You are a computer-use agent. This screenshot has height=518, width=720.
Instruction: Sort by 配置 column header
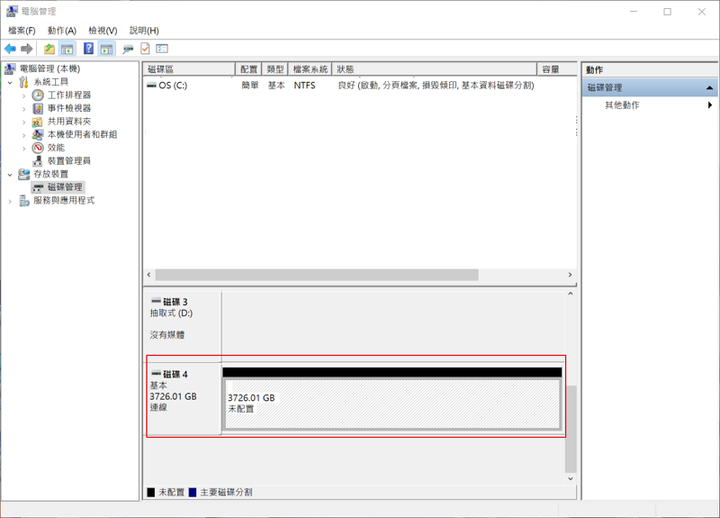point(248,69)
